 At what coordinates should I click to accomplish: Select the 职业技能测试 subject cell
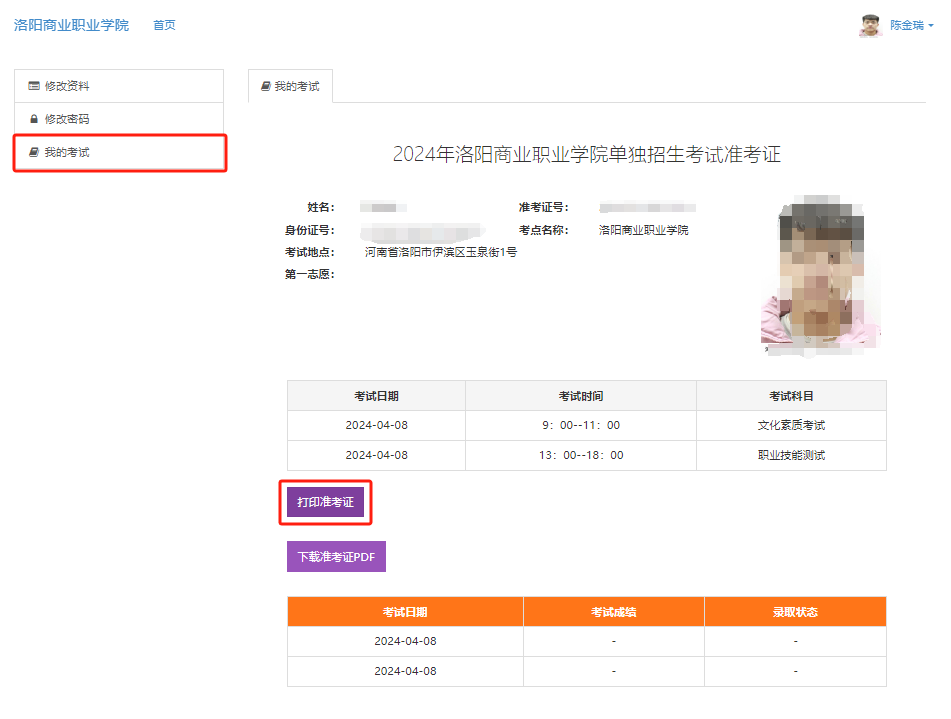point(791,455)
